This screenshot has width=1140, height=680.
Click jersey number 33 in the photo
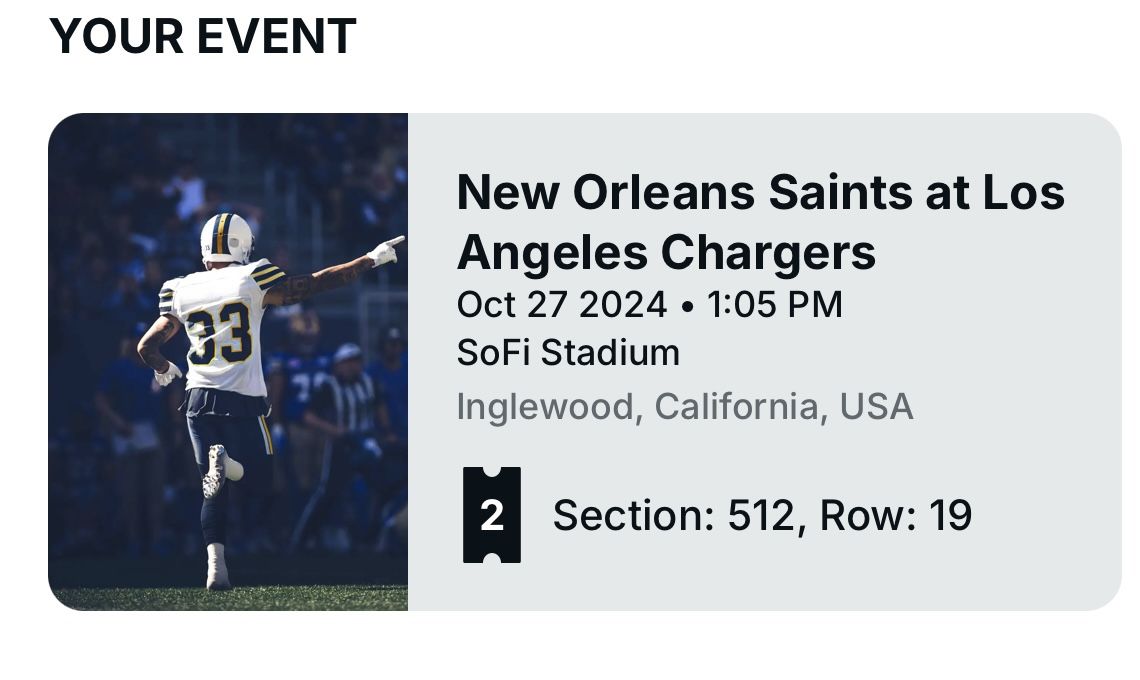pyautogui.click(x=220, y=335)
